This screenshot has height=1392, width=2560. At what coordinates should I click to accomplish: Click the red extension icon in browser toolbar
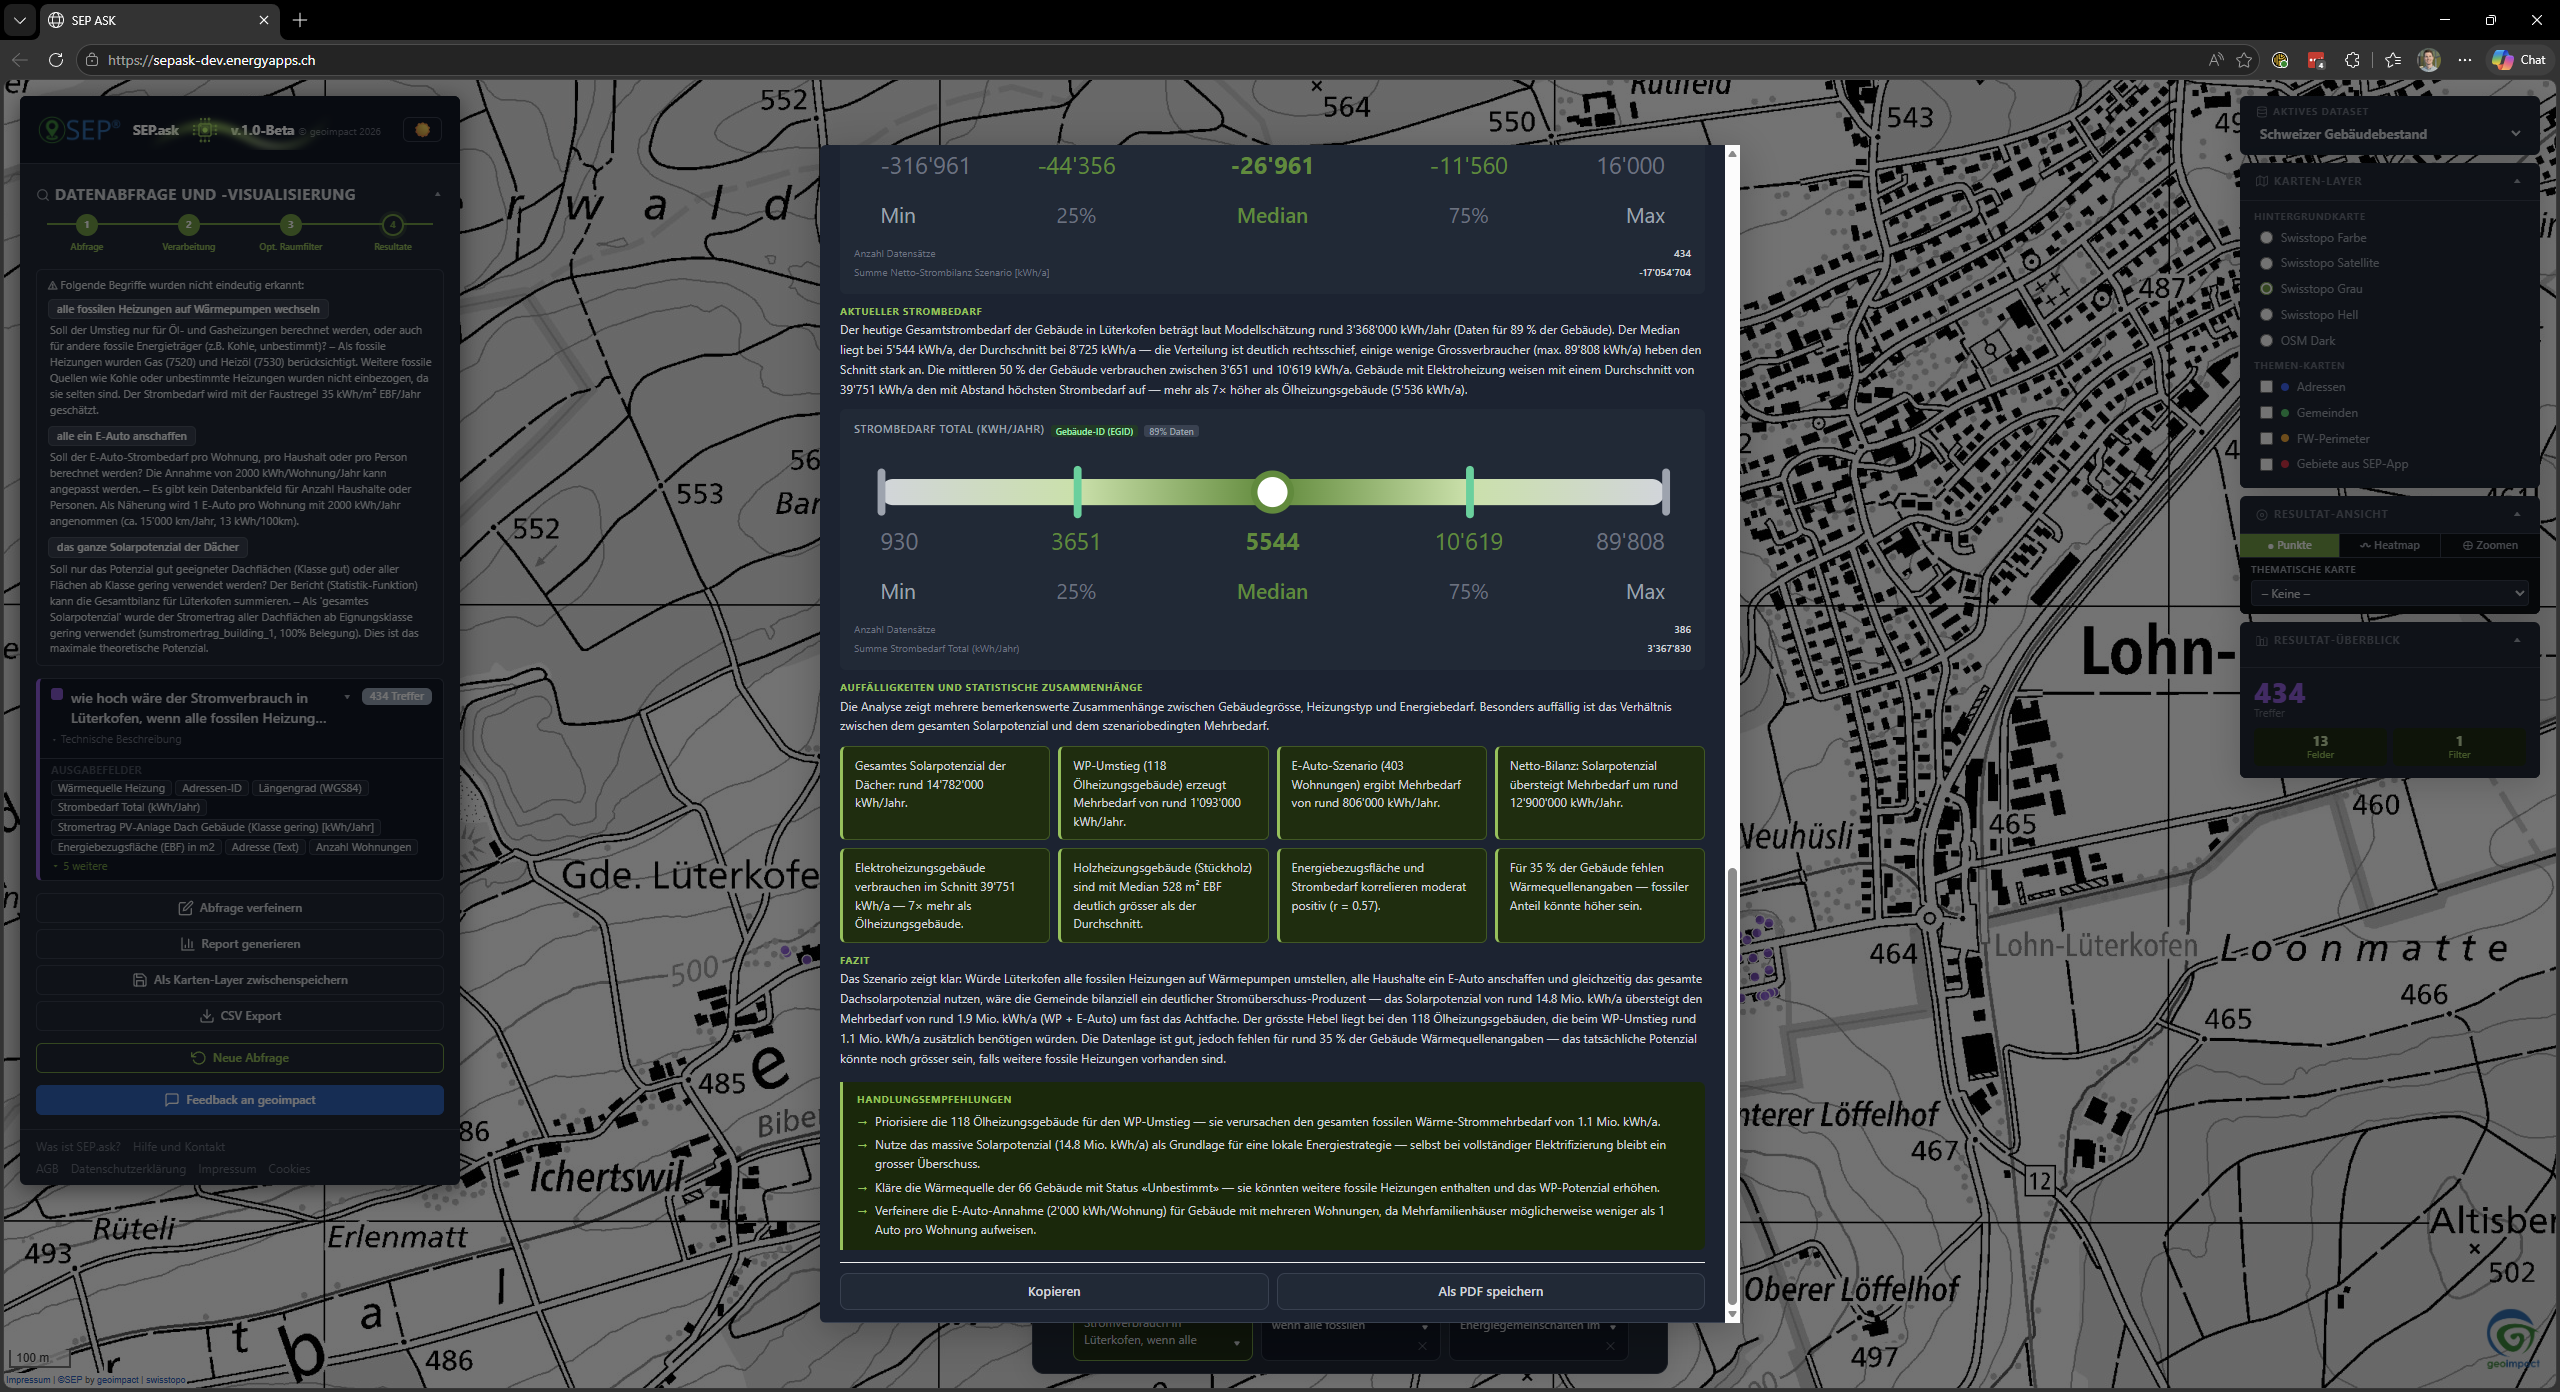(2316, 60)
